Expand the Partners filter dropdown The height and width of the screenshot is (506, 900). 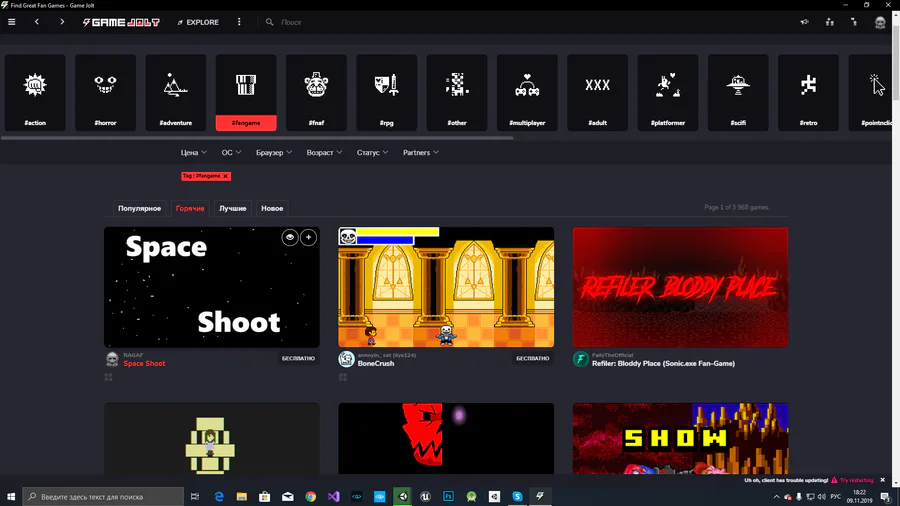pos(421,152)
